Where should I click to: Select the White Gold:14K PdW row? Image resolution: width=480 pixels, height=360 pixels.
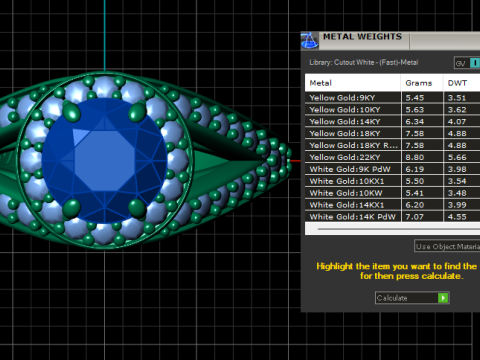392,217
